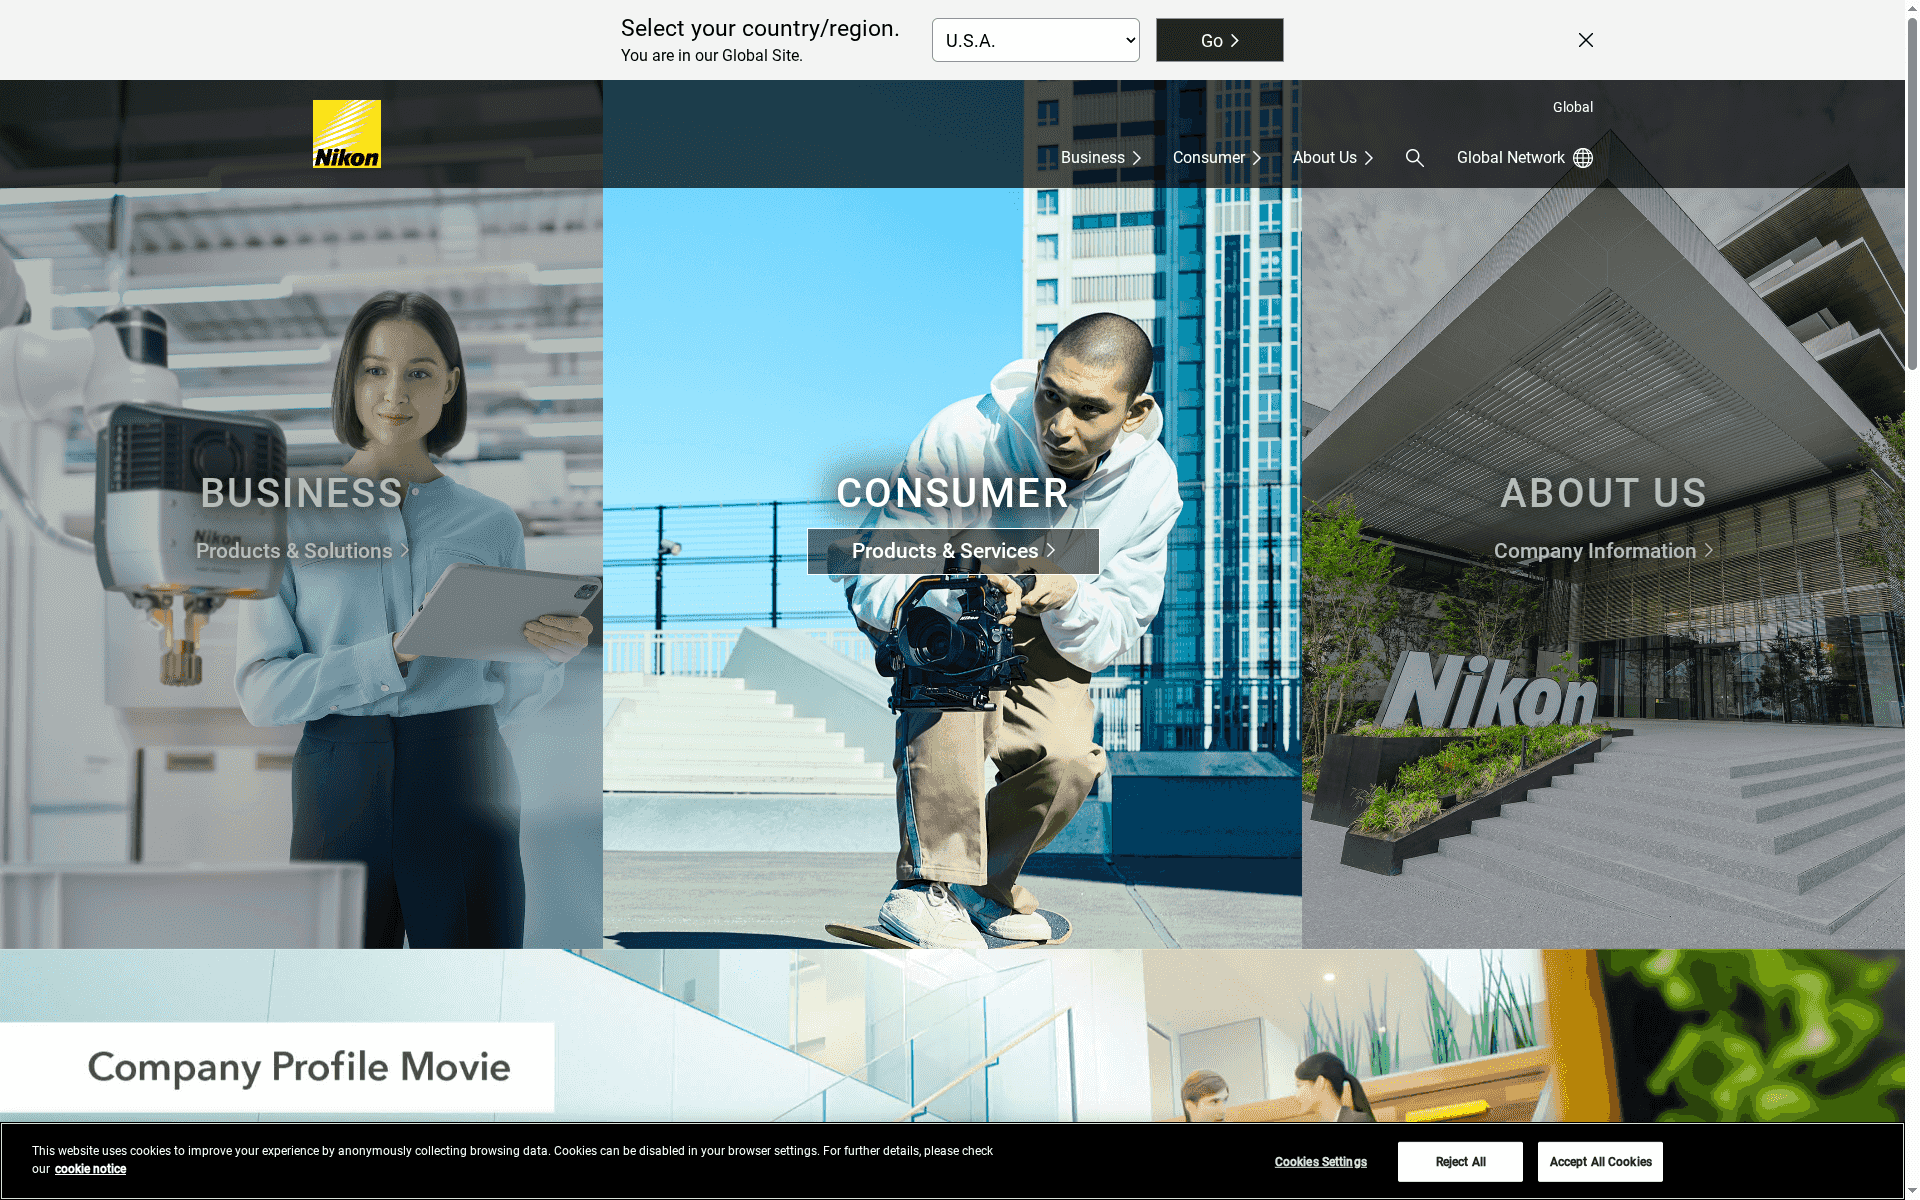Open Products & Services under Consumer
Image resolution: width=1920 pixels, height=1200 pixels.
(x=951, y=551)
